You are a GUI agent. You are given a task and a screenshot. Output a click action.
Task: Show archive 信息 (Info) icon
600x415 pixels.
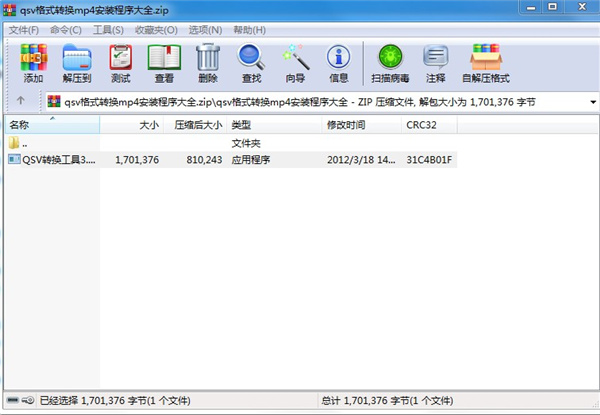click(339, 62)
